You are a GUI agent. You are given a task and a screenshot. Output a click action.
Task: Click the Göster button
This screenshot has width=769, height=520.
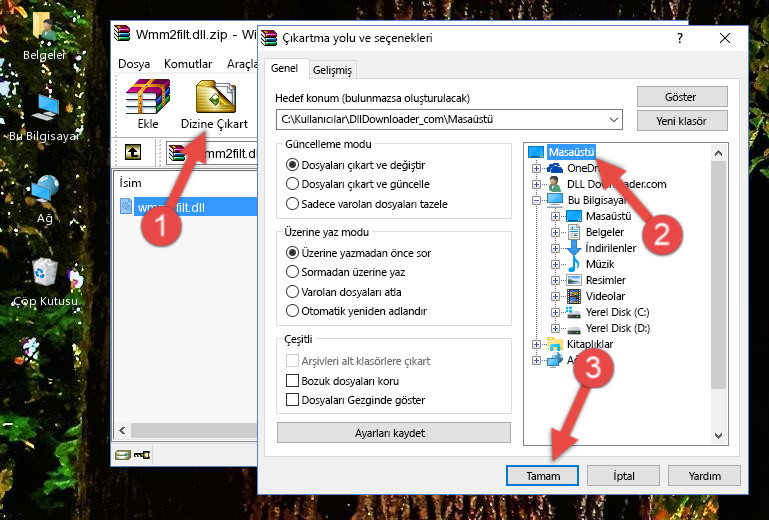coord(682,97)
